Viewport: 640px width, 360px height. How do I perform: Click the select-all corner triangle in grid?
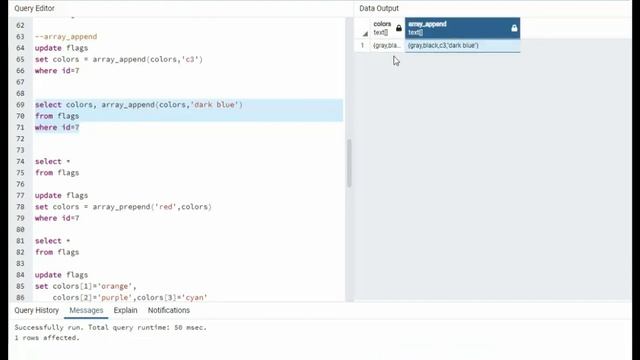pos(365,34)
